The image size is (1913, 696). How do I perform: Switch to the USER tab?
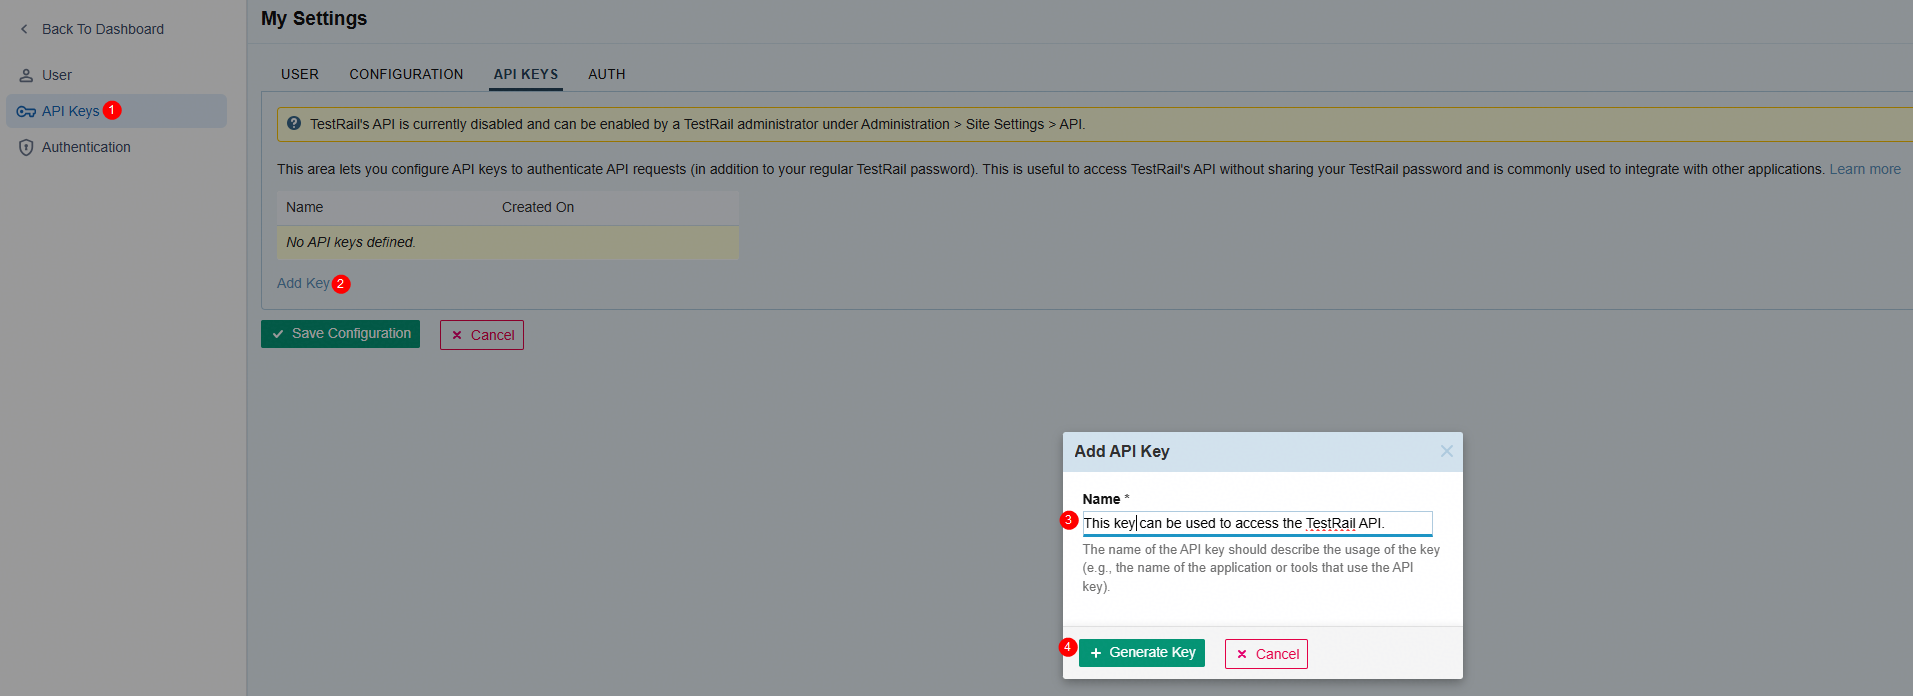click(x=300, y=74)
